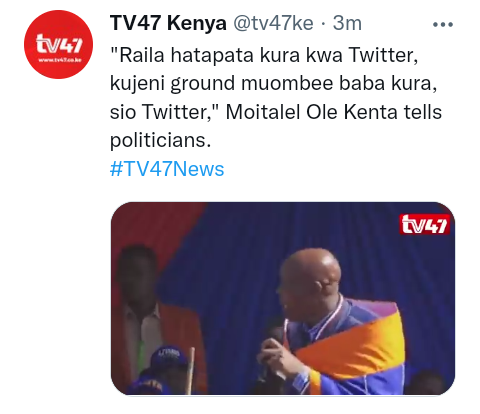Viewport: 480px width, 414px height.
Task: Play the embedded video of the speaker
Action: (283, 298)
